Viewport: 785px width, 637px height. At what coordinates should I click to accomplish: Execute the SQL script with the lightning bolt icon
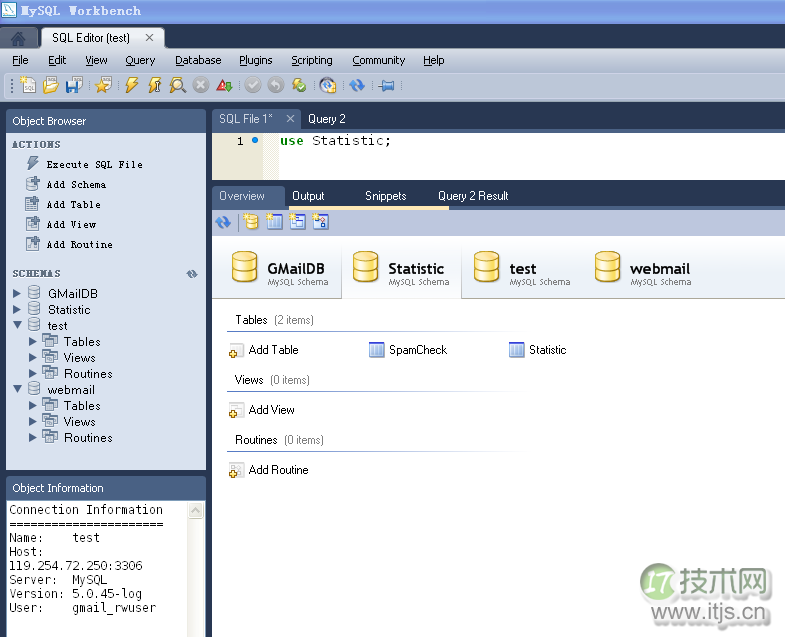(131, 86)
